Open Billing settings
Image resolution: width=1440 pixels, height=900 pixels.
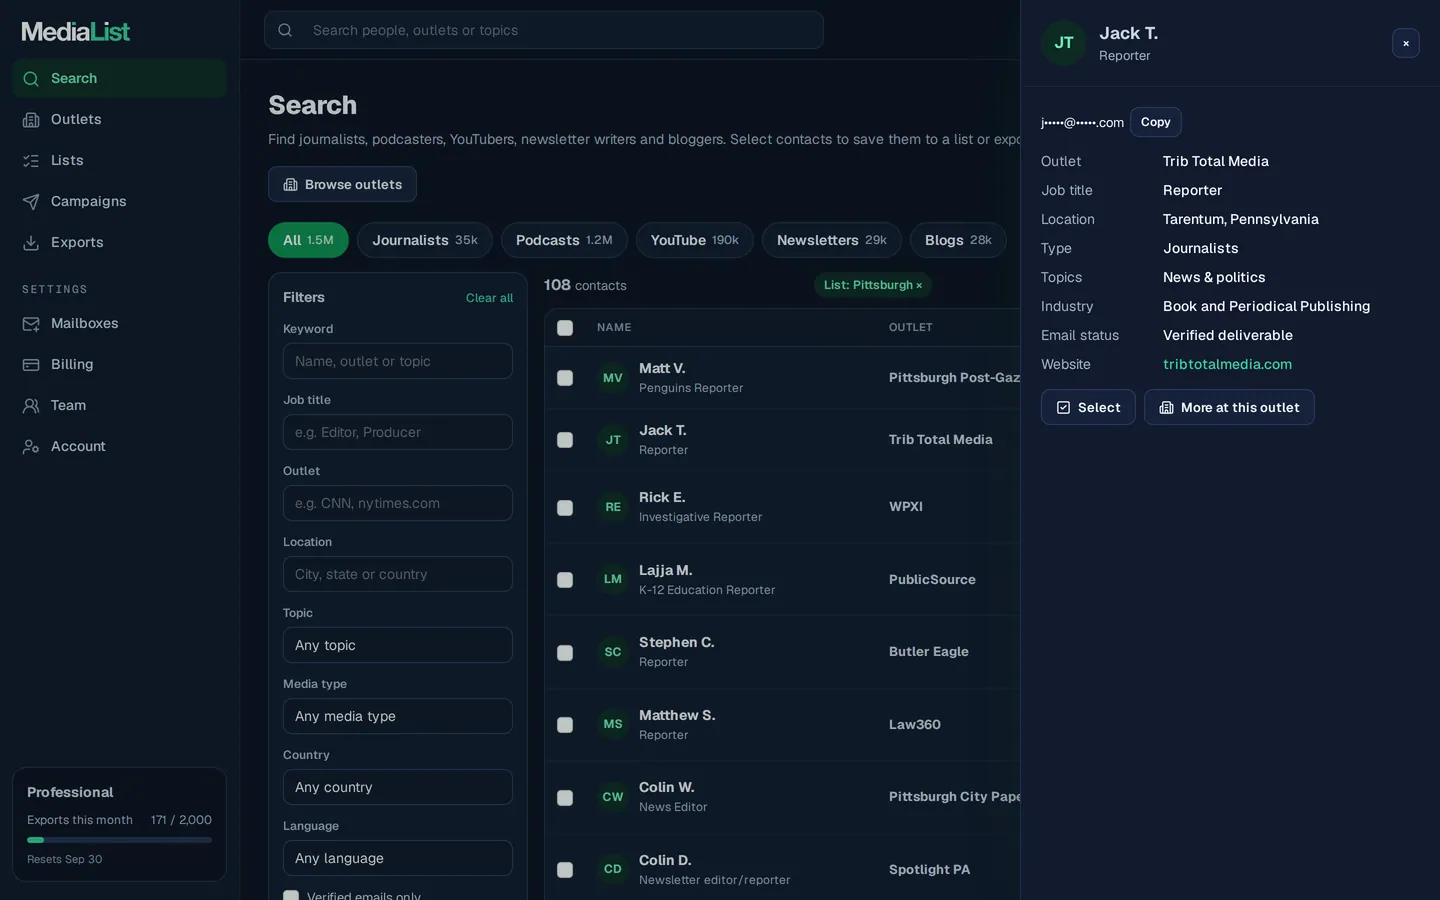pyautogui.click(x=119, y=364)
